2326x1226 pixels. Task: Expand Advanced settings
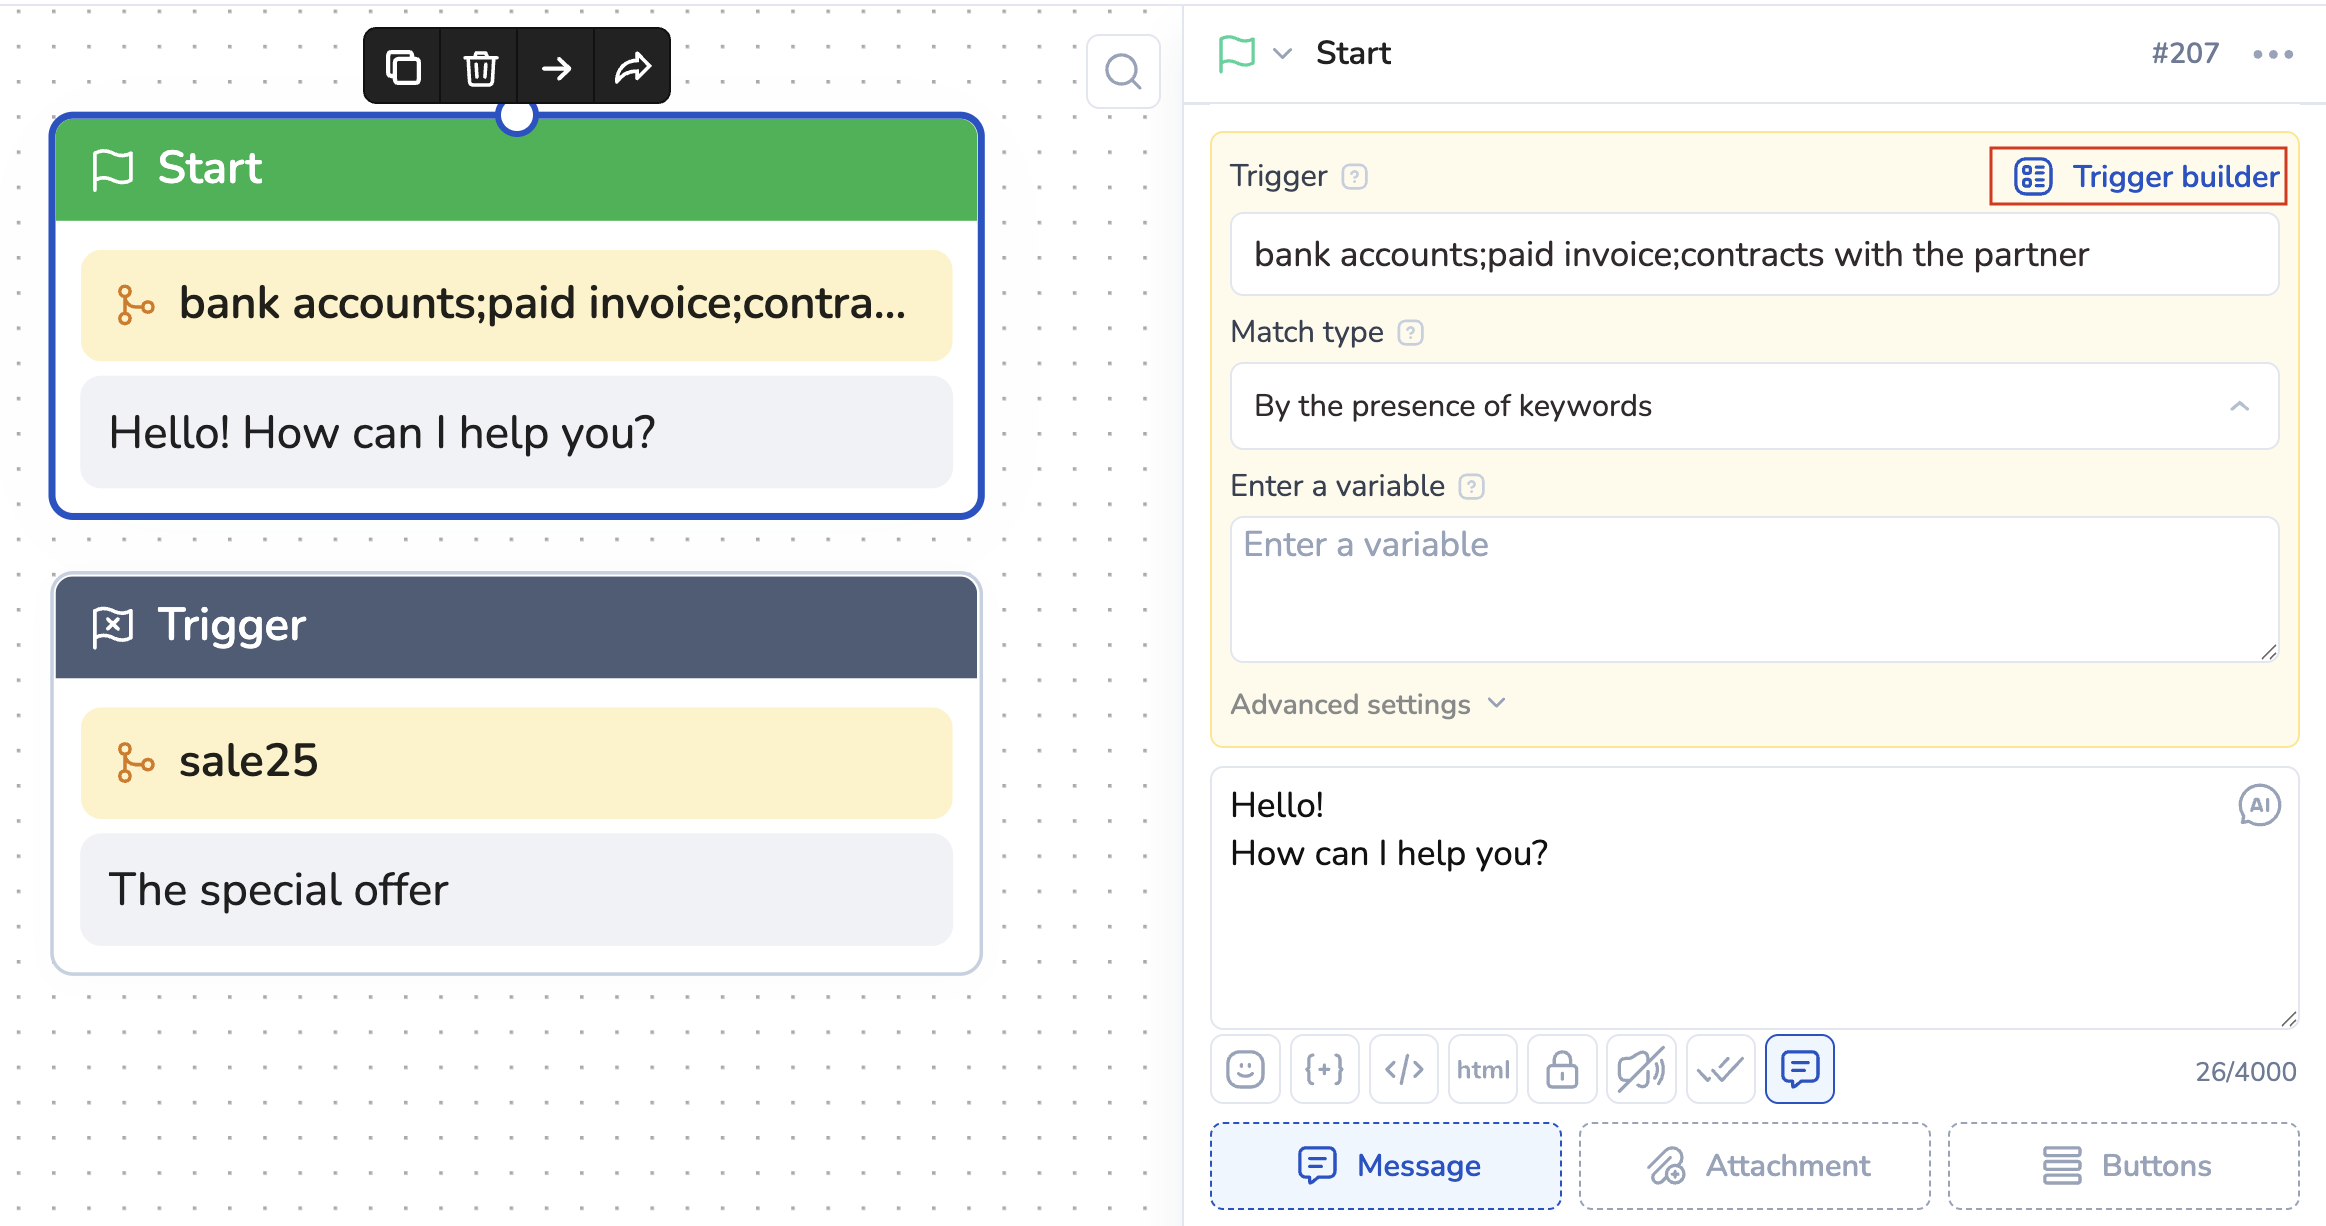1368,704
